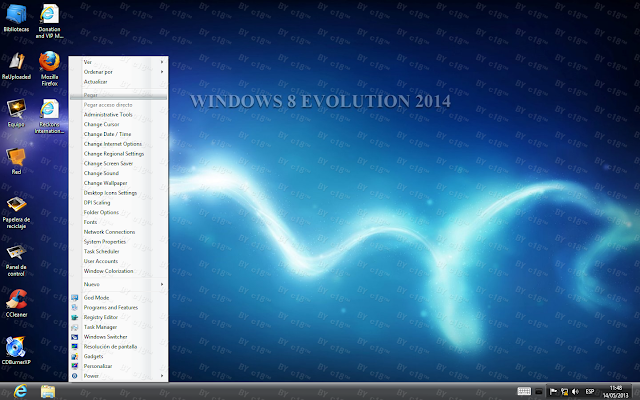Viewport: 640px width, 400px height.
Task: Choose Change Sound
Action: click(118, 173)
